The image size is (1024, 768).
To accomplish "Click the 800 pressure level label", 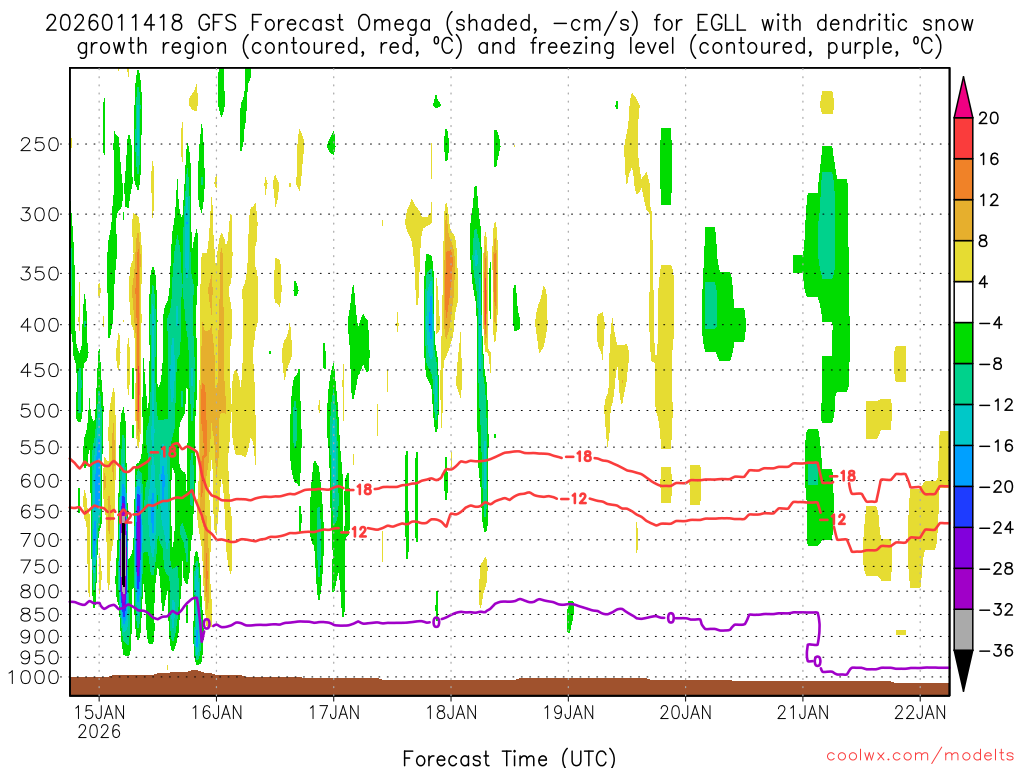I will coord(40,592).
